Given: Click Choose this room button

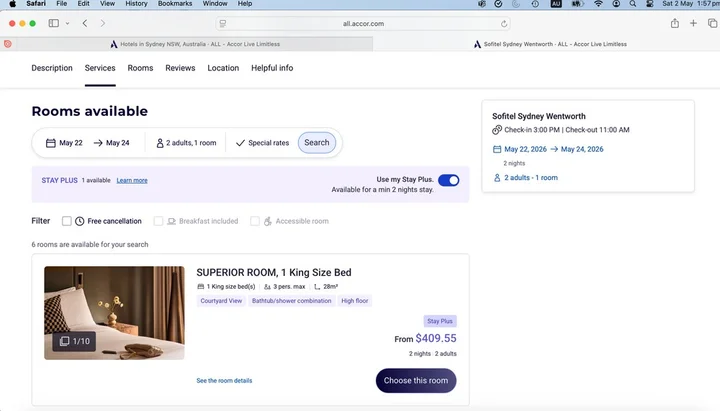Looking at the screenshot, I should 416,381.
